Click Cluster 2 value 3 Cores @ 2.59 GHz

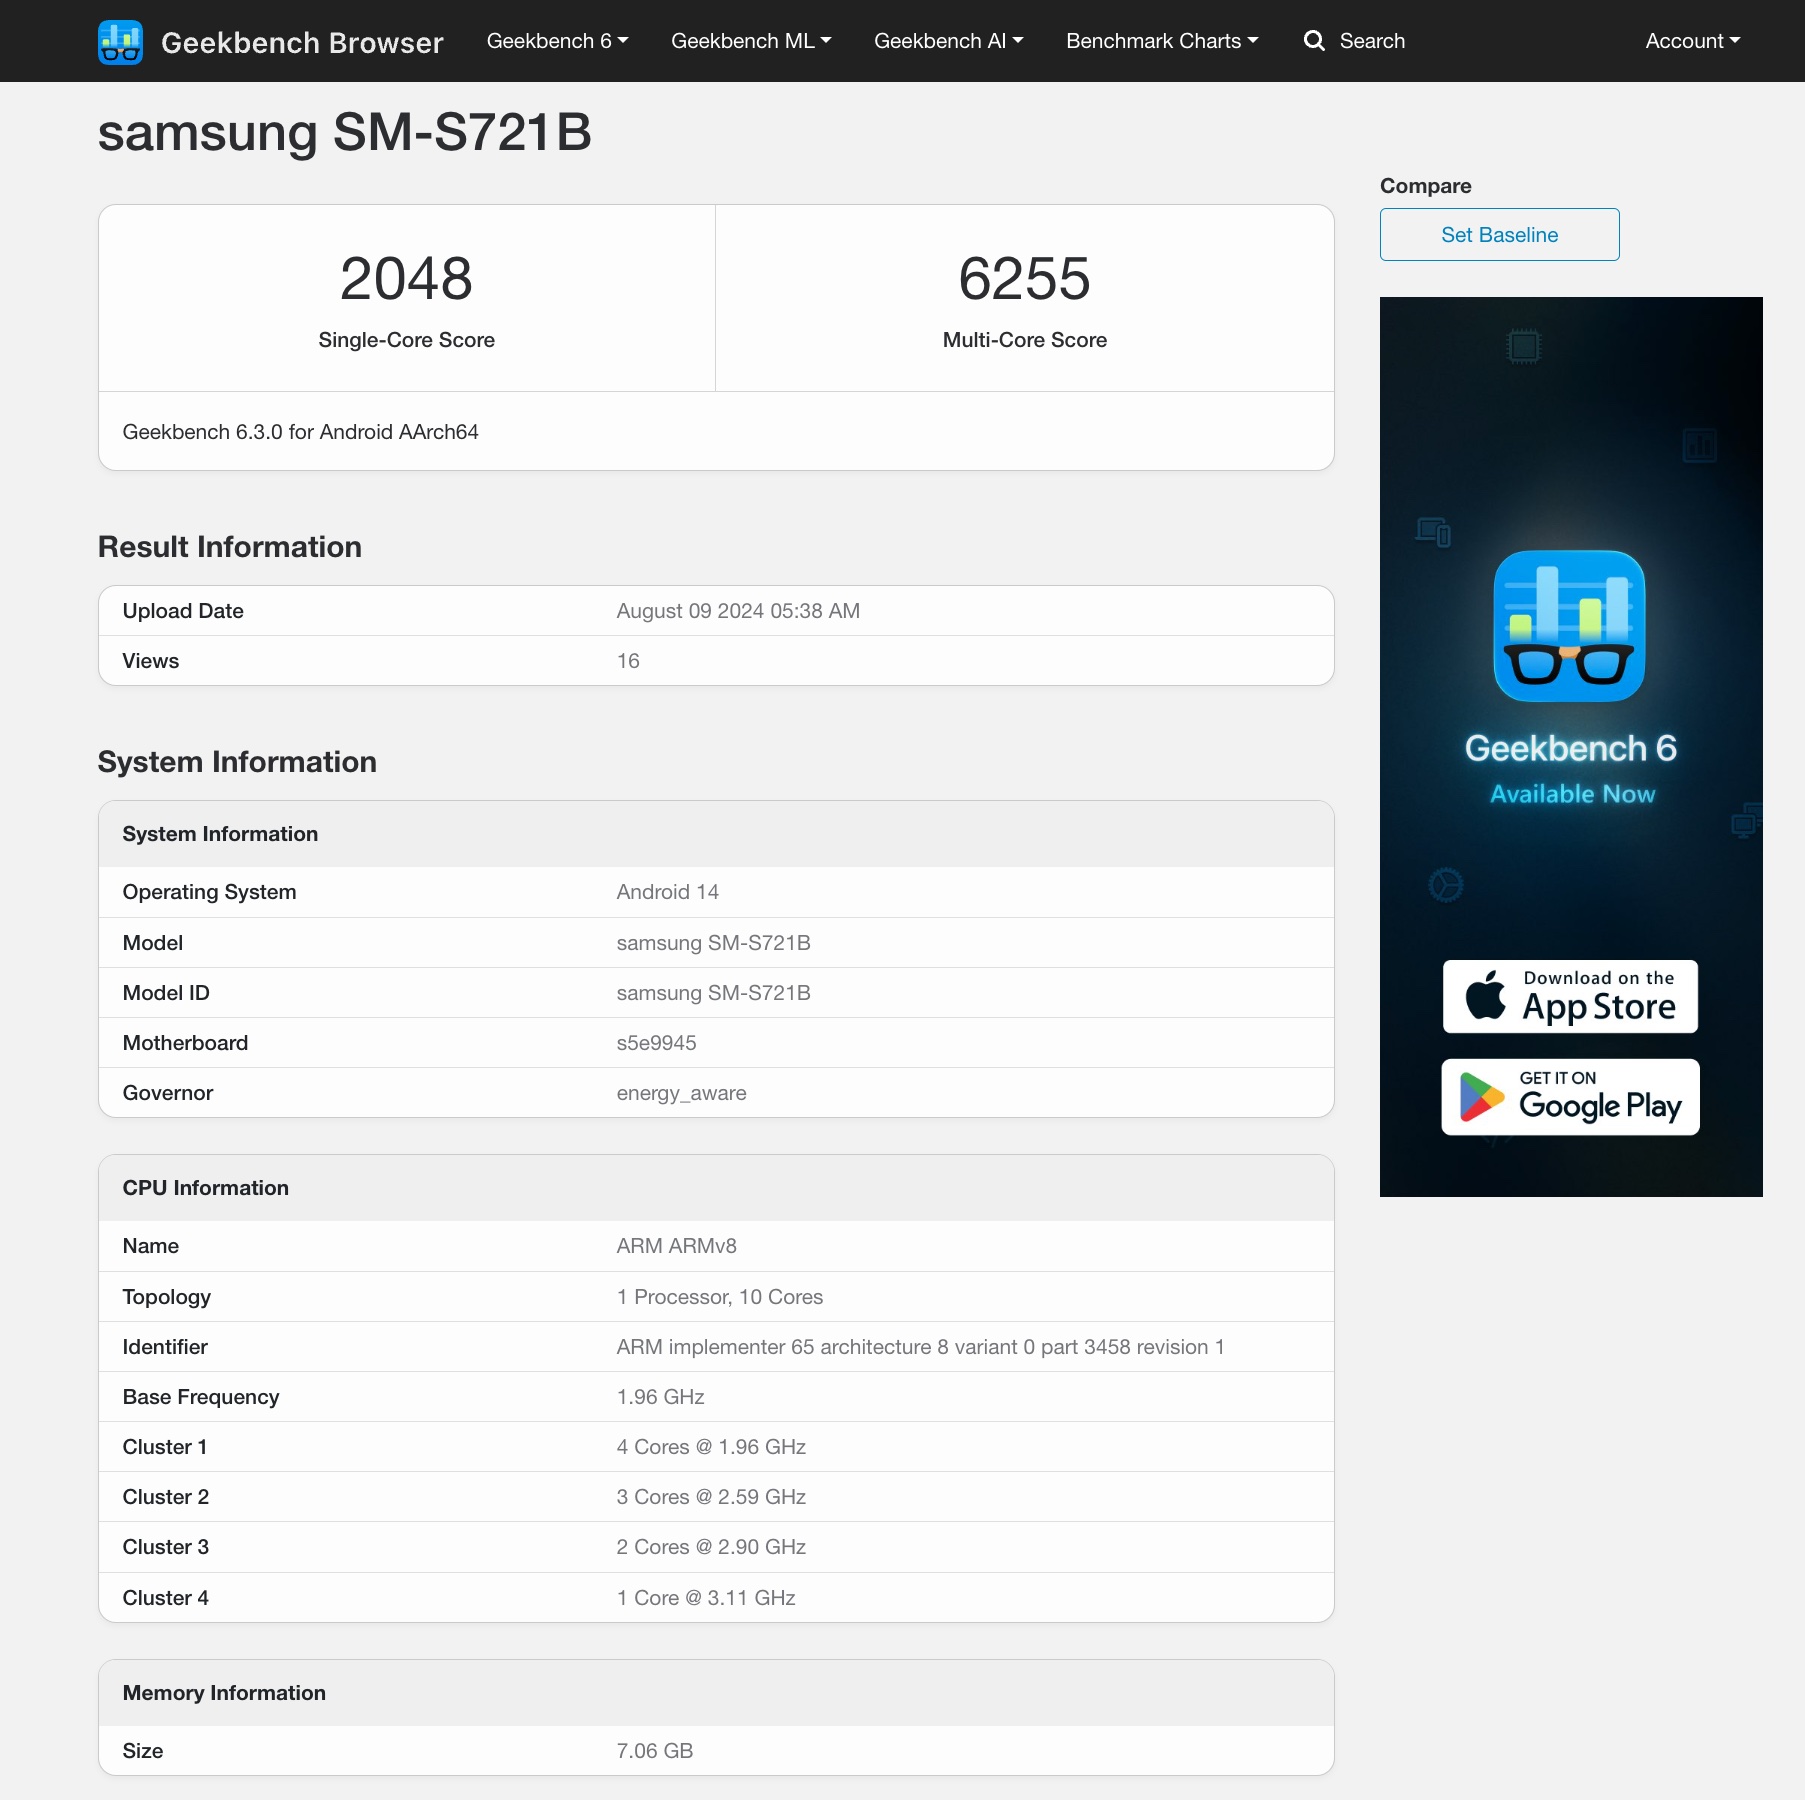(711, 1497)
